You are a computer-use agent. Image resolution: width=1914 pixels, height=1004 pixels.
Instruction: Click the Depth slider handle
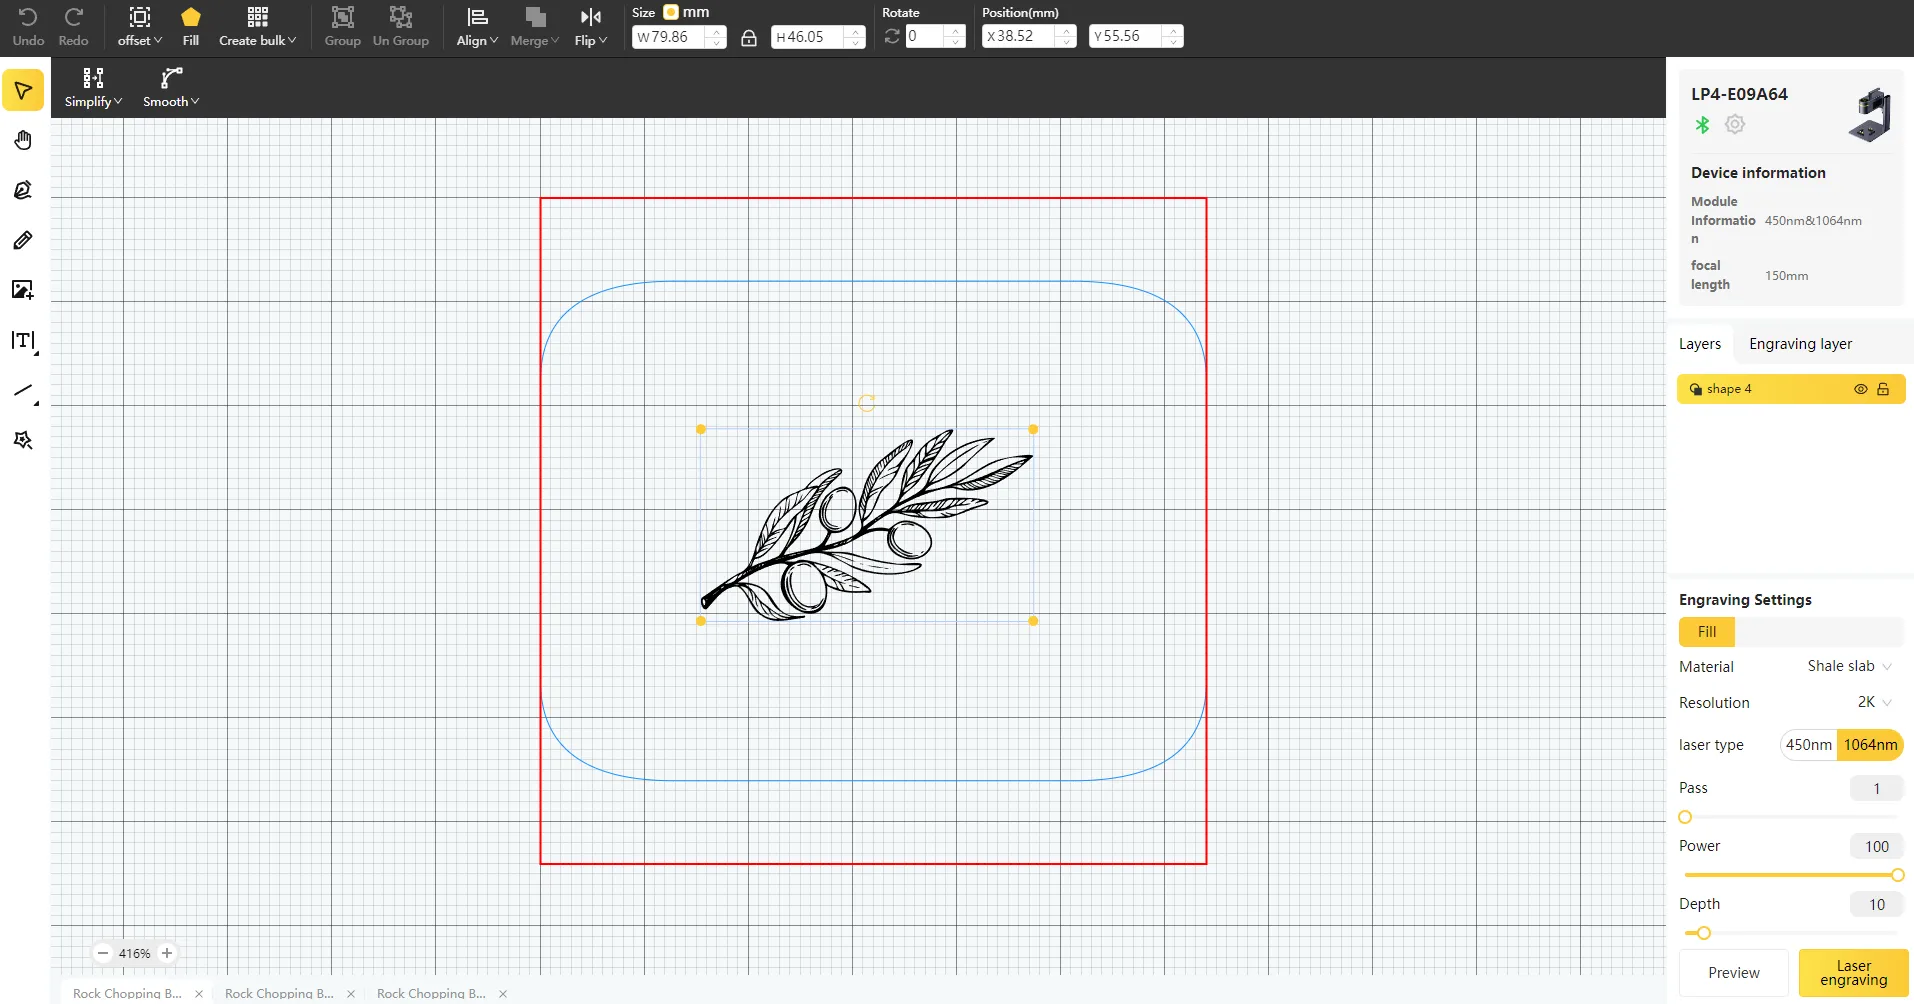click(x=1704, y=933)
